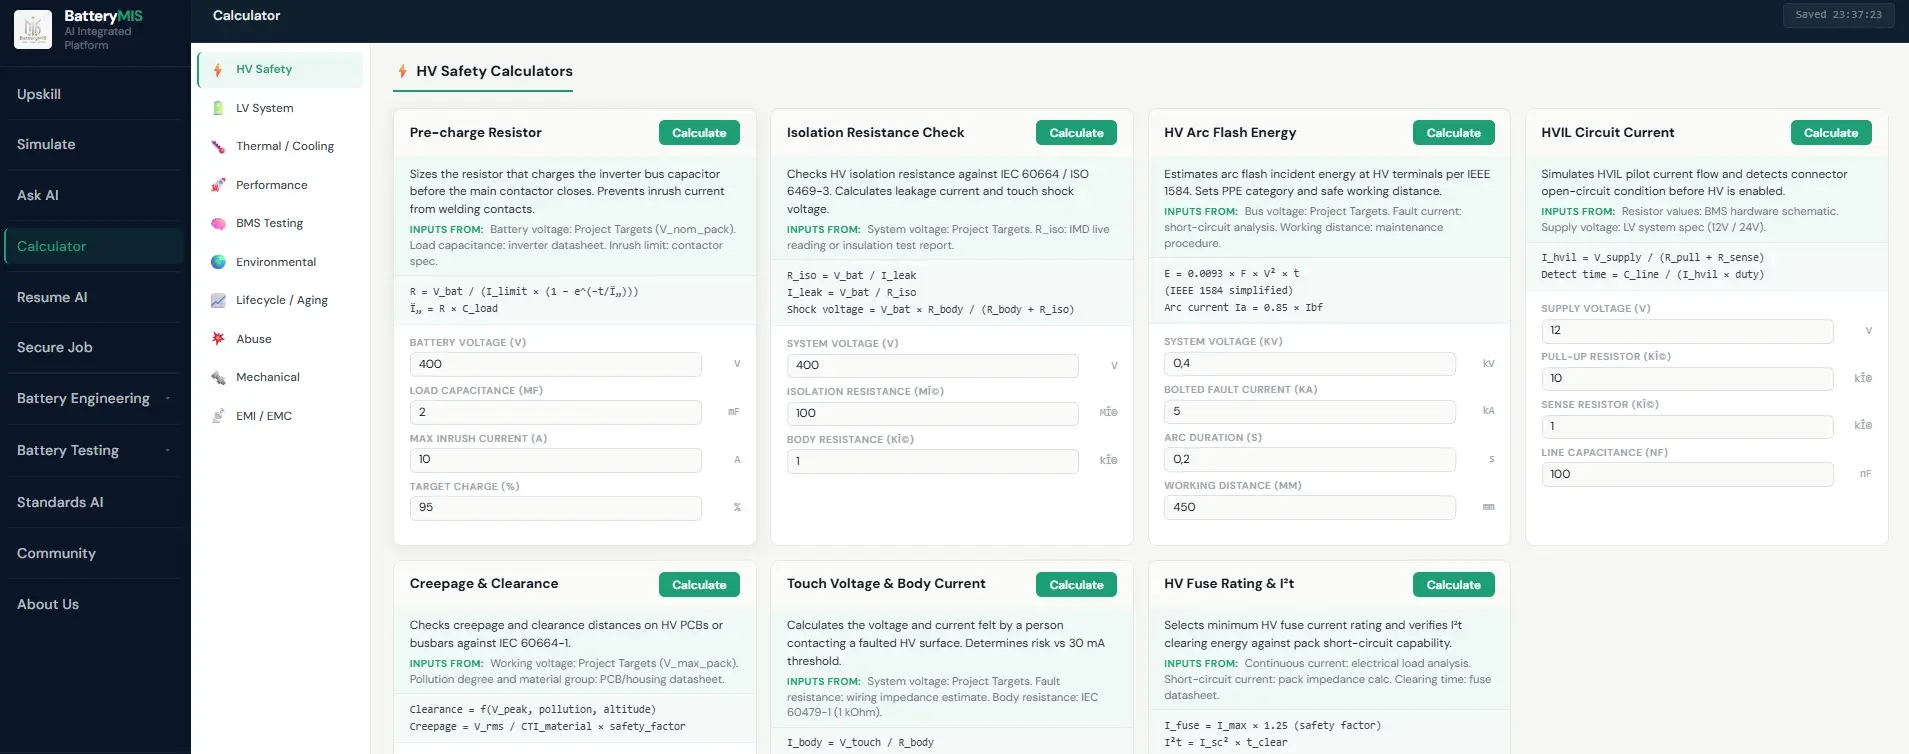Click the EMI / EMC satellite icon

click(x=218, y=416)
